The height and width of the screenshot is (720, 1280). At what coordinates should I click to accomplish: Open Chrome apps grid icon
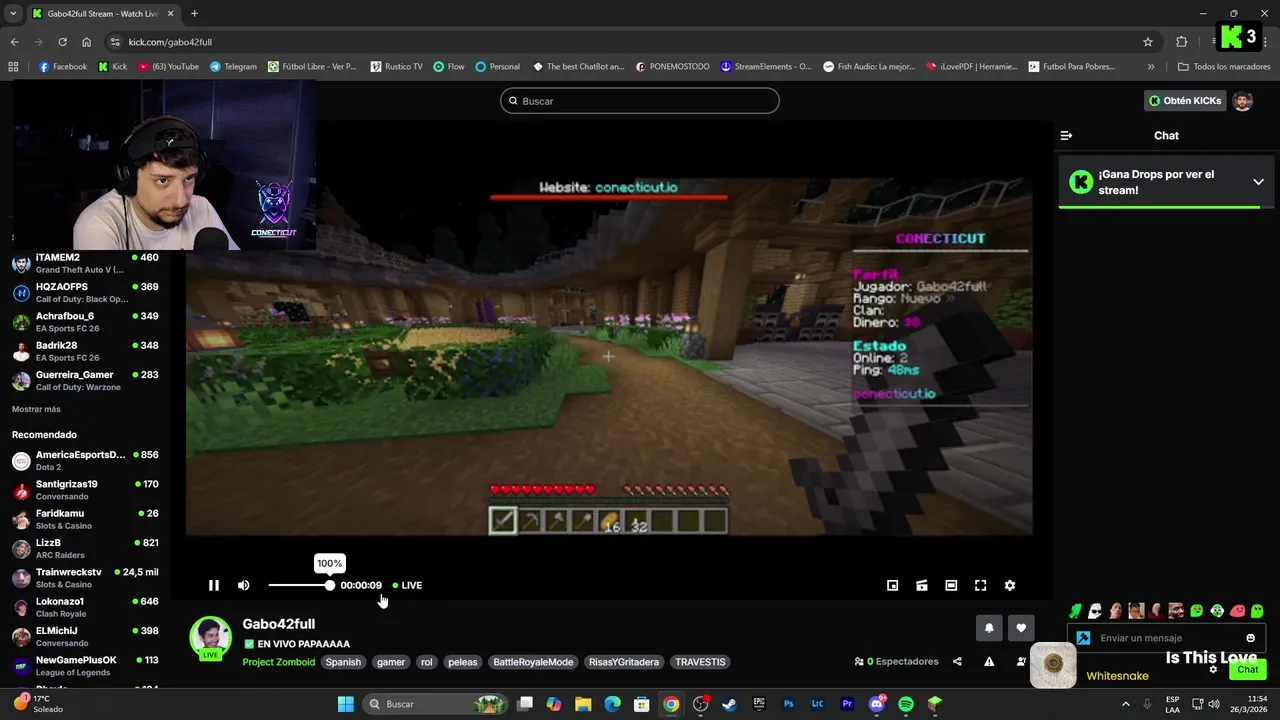[13, 67]
